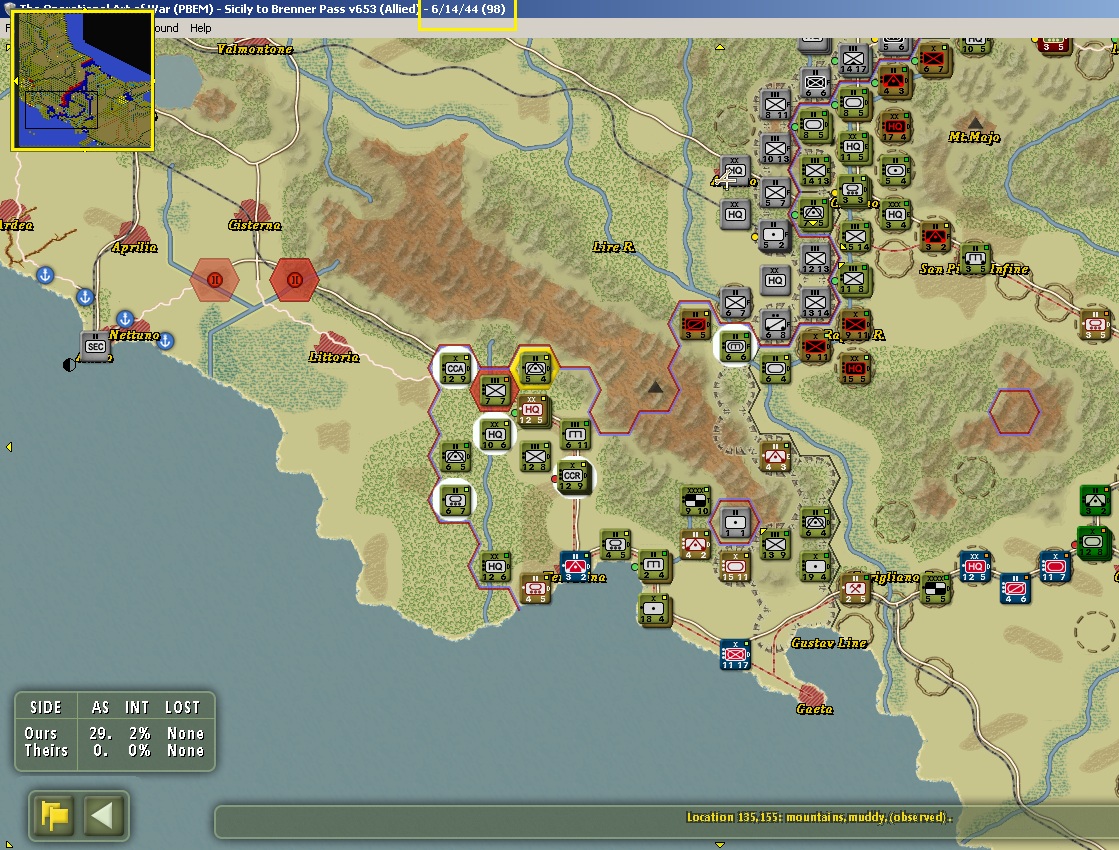This screenshot has height=850, width=1119.
Task: Click the "Ours" row label in side table
Action: click(40, 734)
